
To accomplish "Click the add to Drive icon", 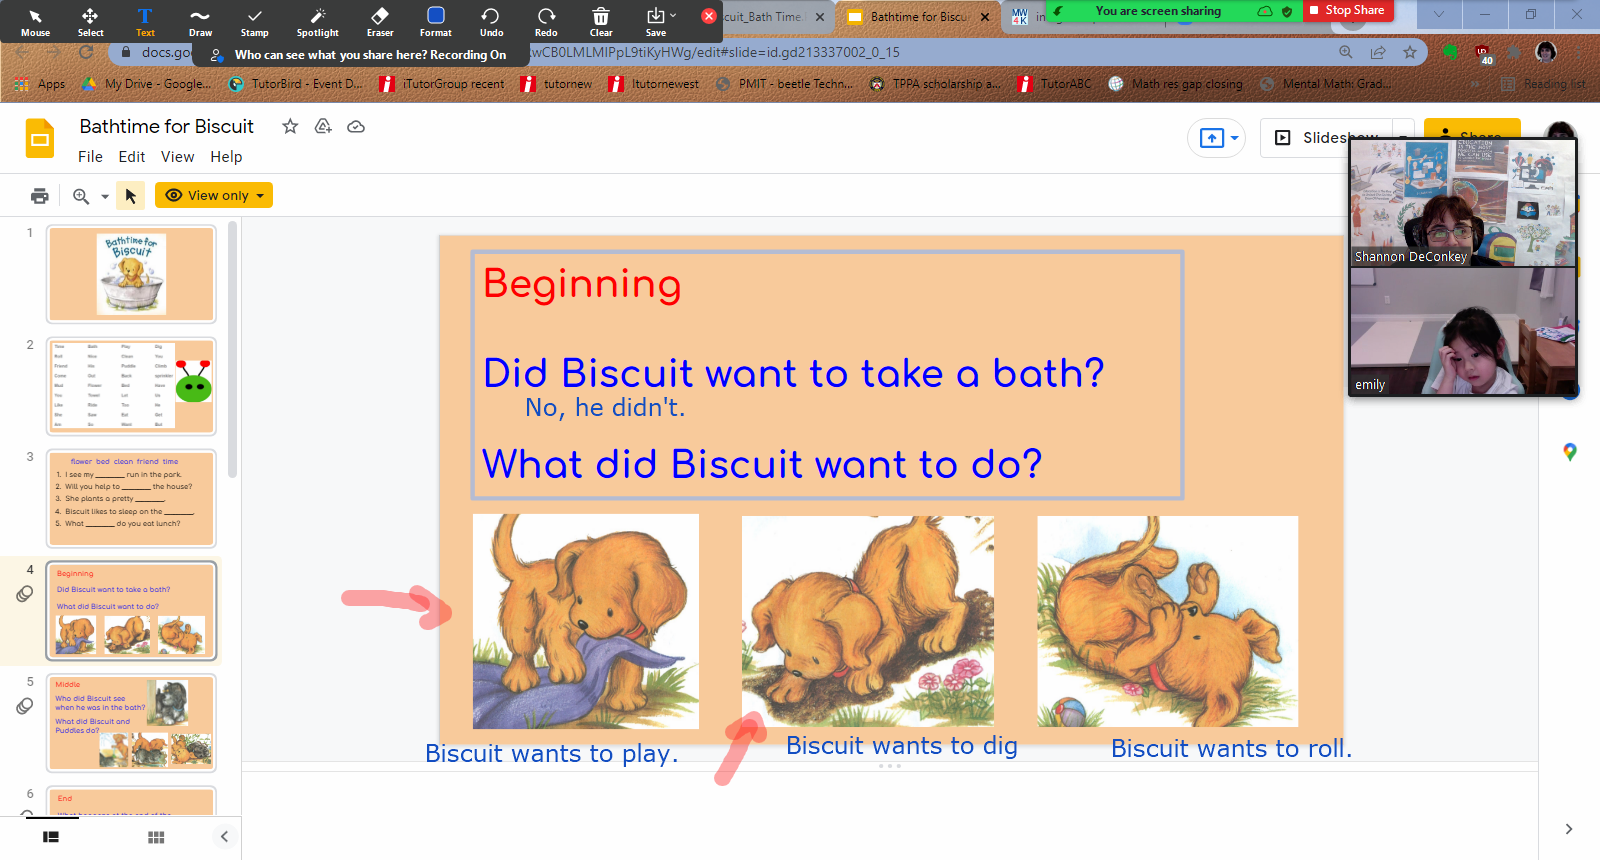I will pos(323,126).
